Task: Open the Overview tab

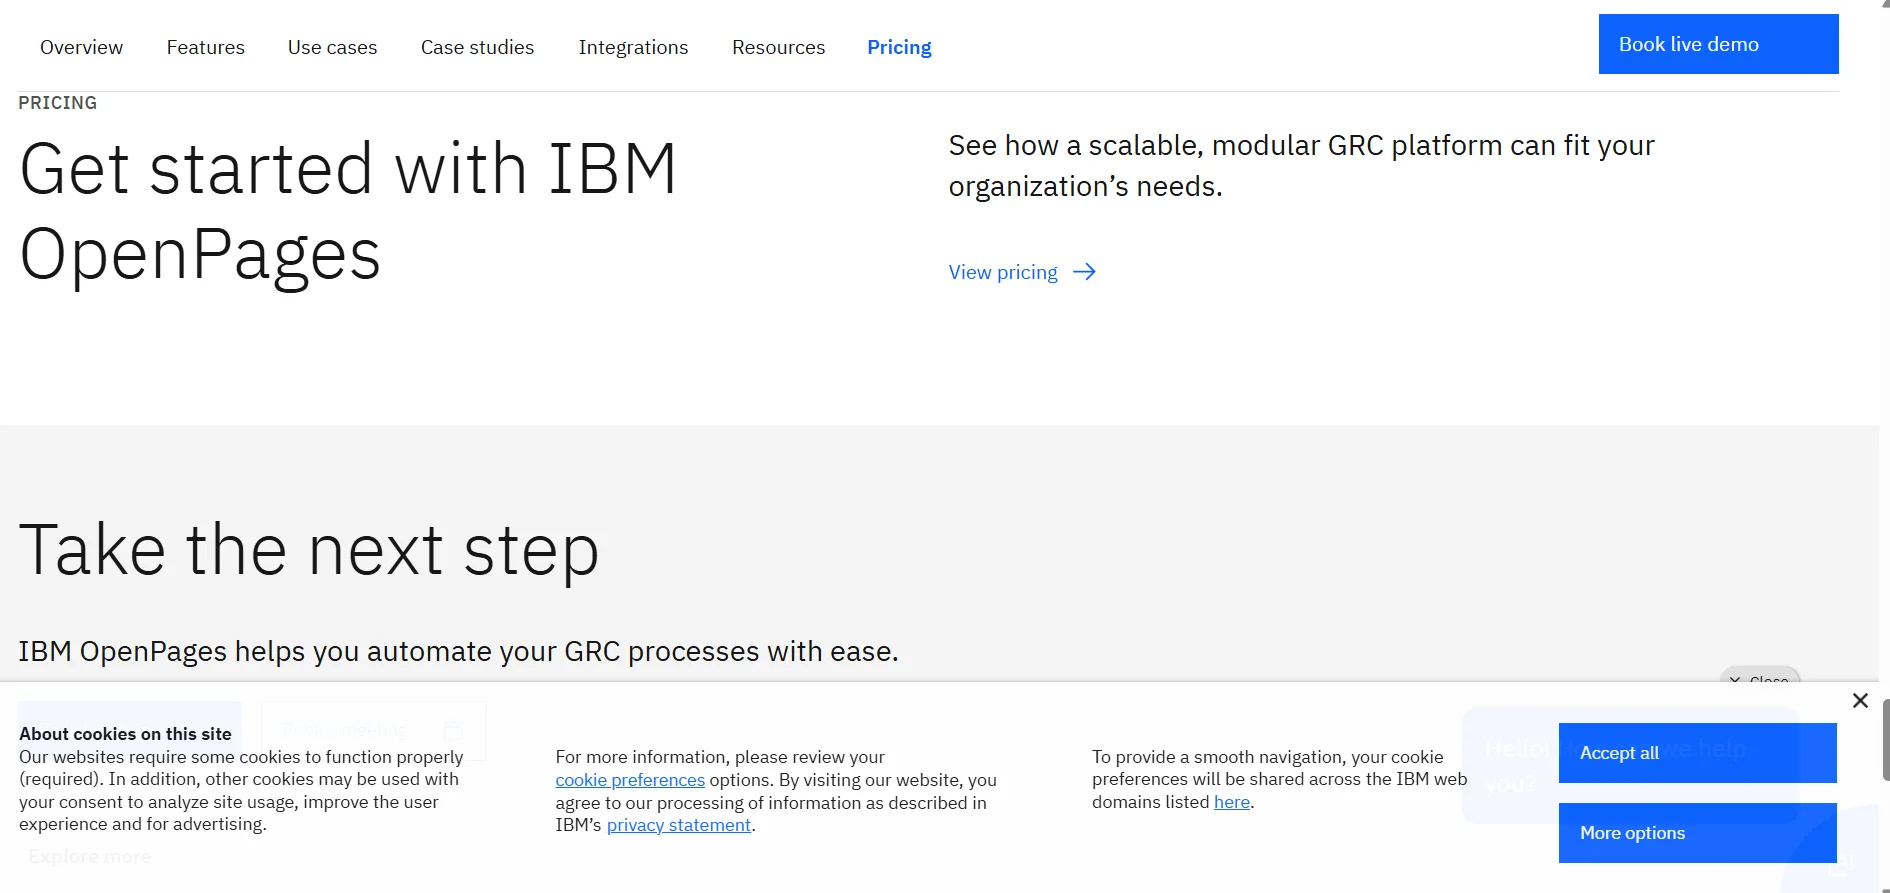Action: [81, 47]
